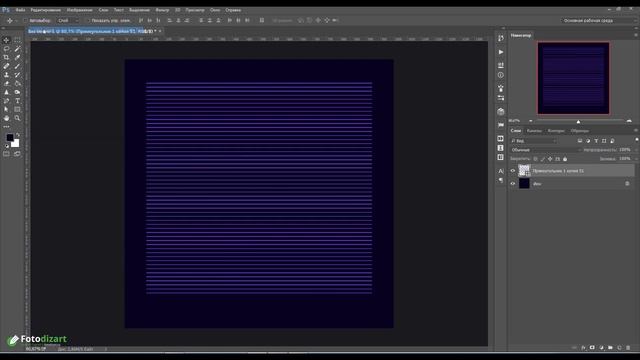Switch to the Paths tab

click(x=556, y=131)
